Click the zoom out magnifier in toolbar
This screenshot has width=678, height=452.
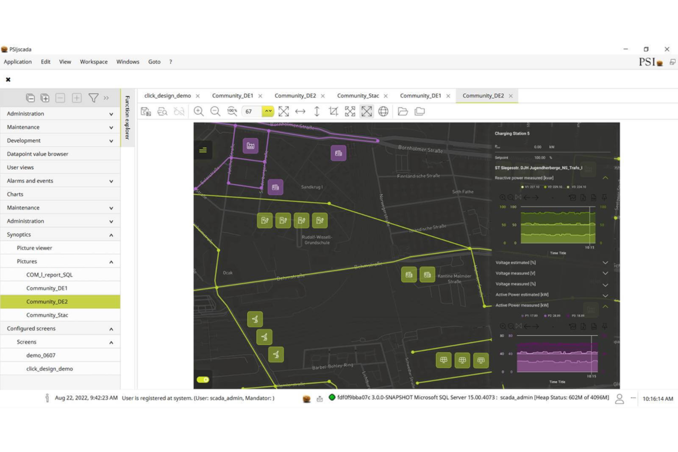215,112
